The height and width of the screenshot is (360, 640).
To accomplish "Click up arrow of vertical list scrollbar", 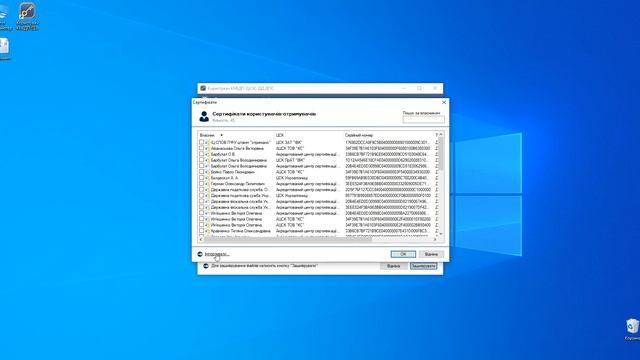I will point(441,134).
